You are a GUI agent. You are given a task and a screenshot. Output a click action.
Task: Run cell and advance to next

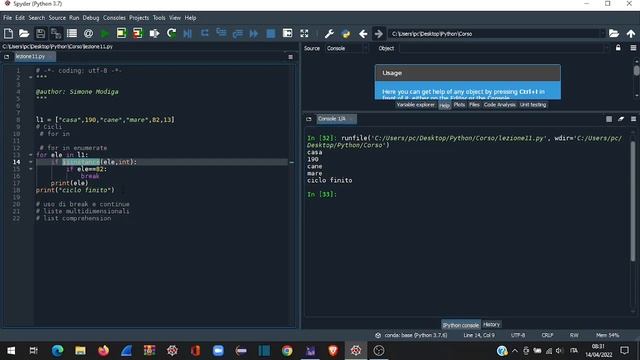138,33
